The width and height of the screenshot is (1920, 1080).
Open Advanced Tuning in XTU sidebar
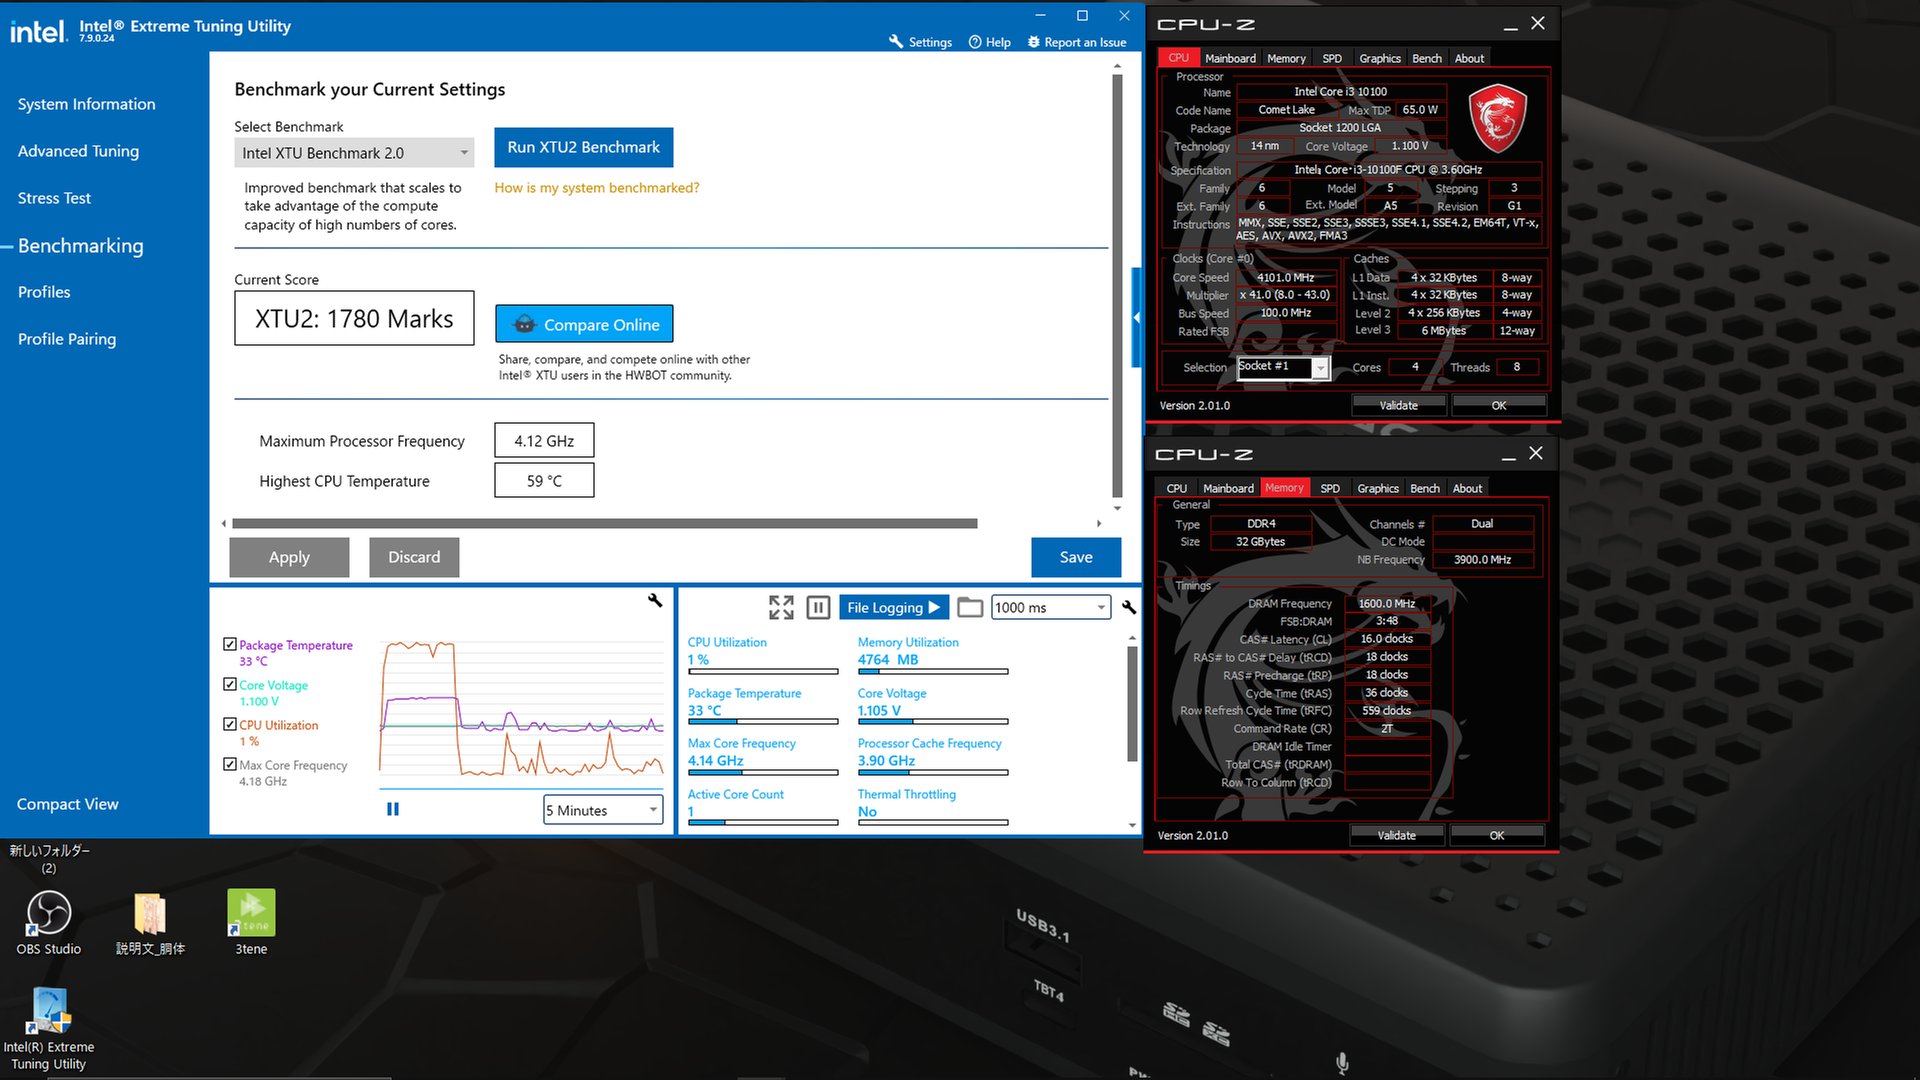[x=78, y=151]
